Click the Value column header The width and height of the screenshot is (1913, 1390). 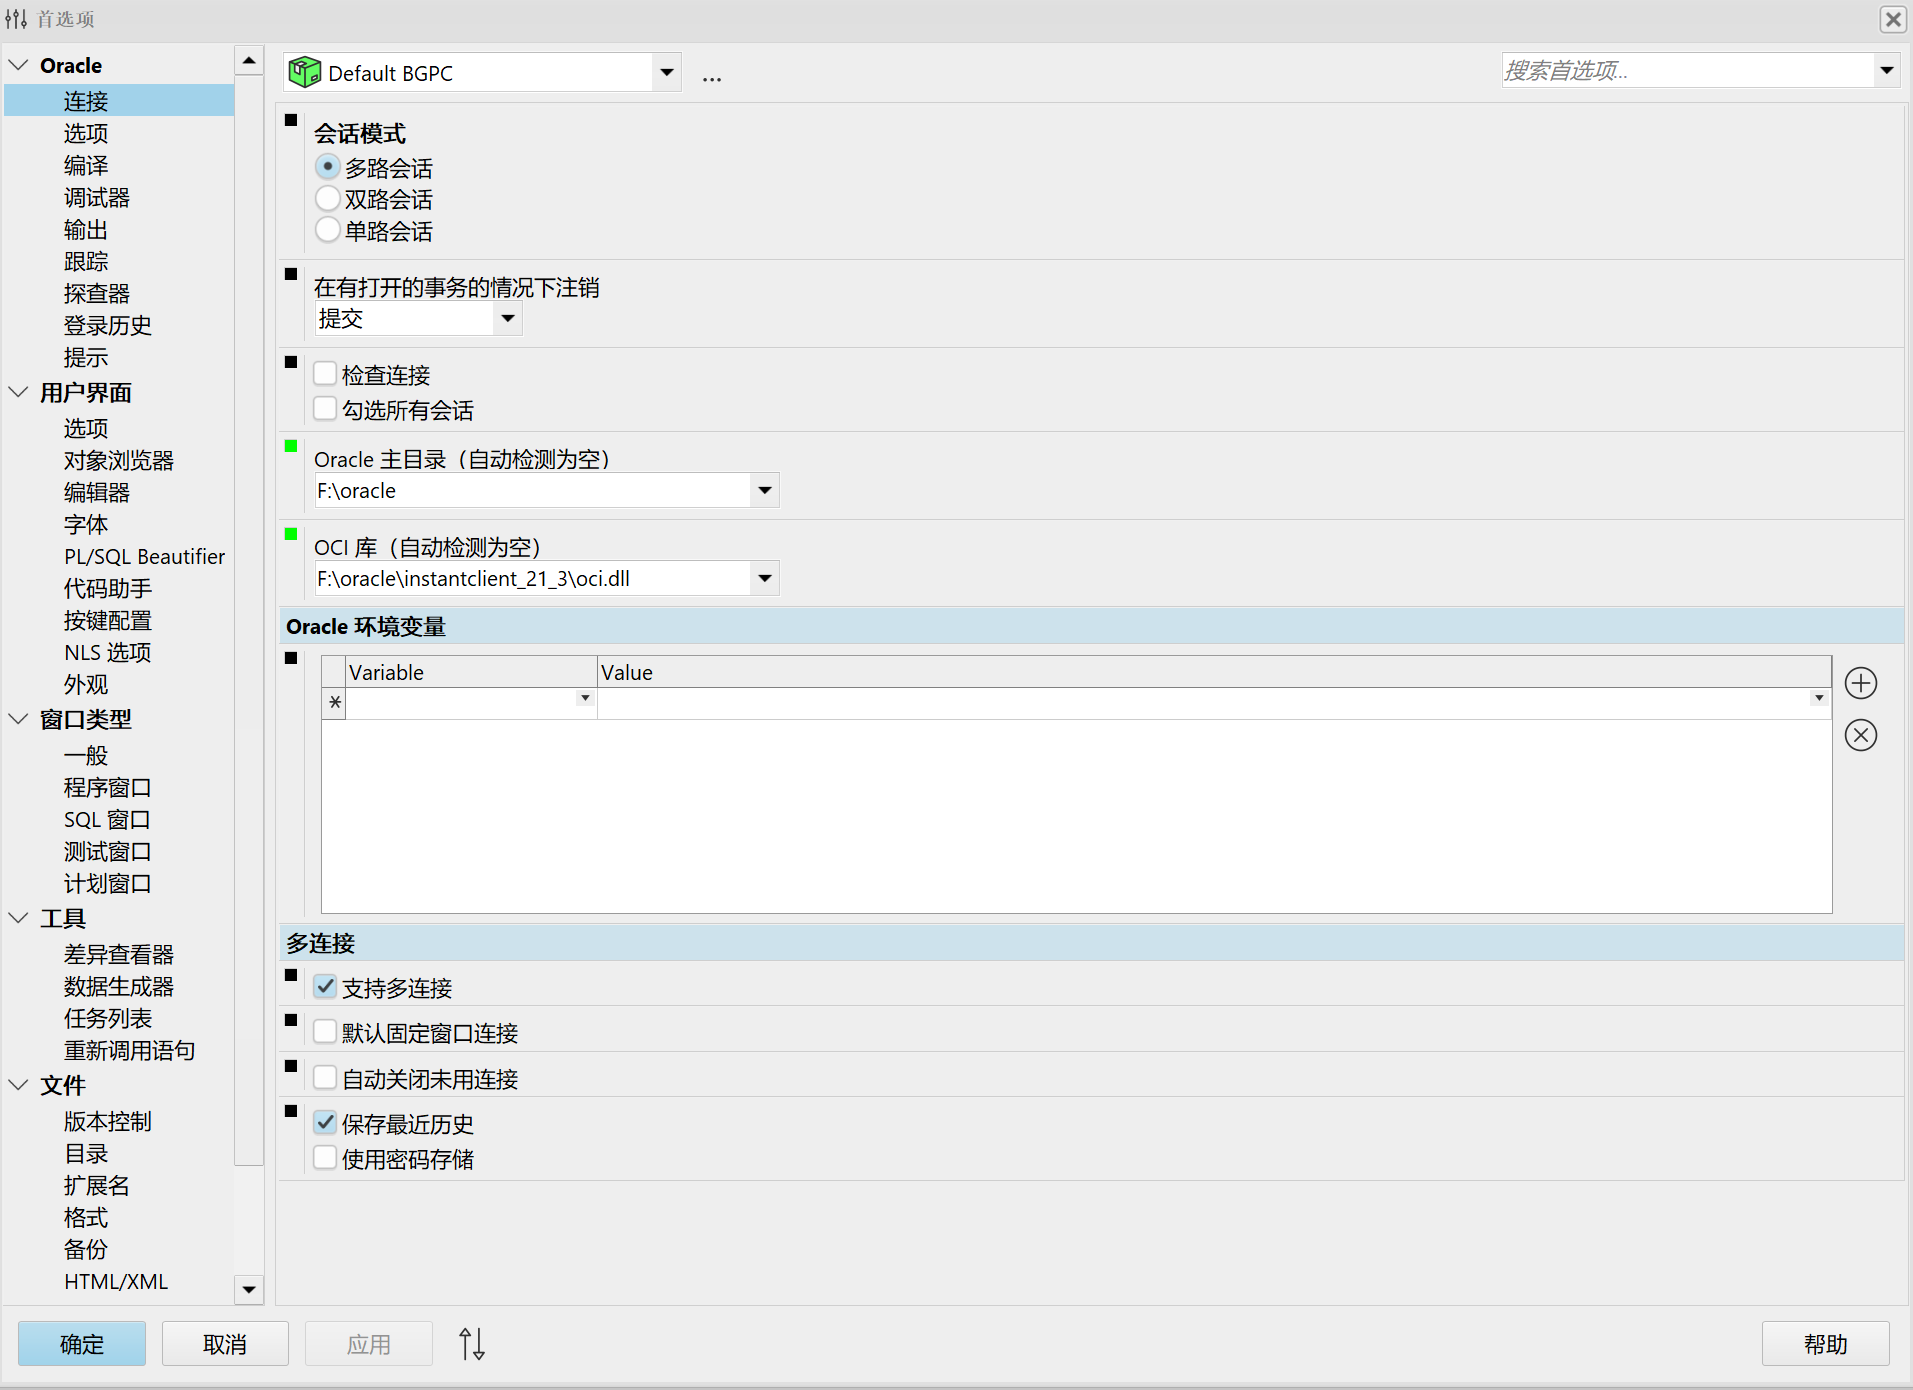tap(1214, 672)
